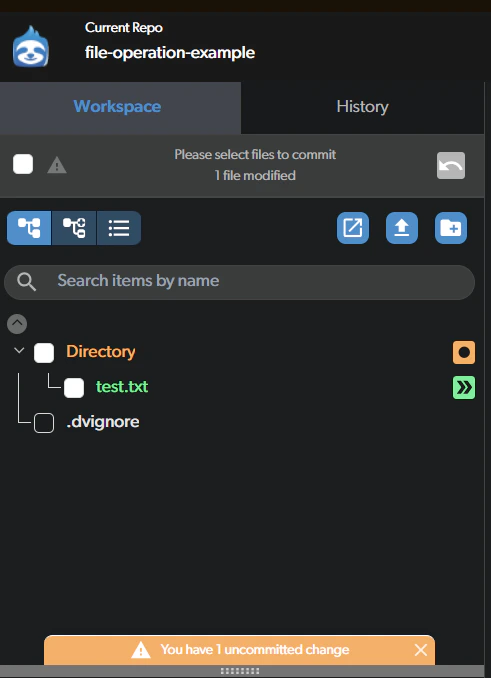The height and width of the screenshot is (678, 491).
Task: Click the search magnifier icon
Action: coord(26,282)
